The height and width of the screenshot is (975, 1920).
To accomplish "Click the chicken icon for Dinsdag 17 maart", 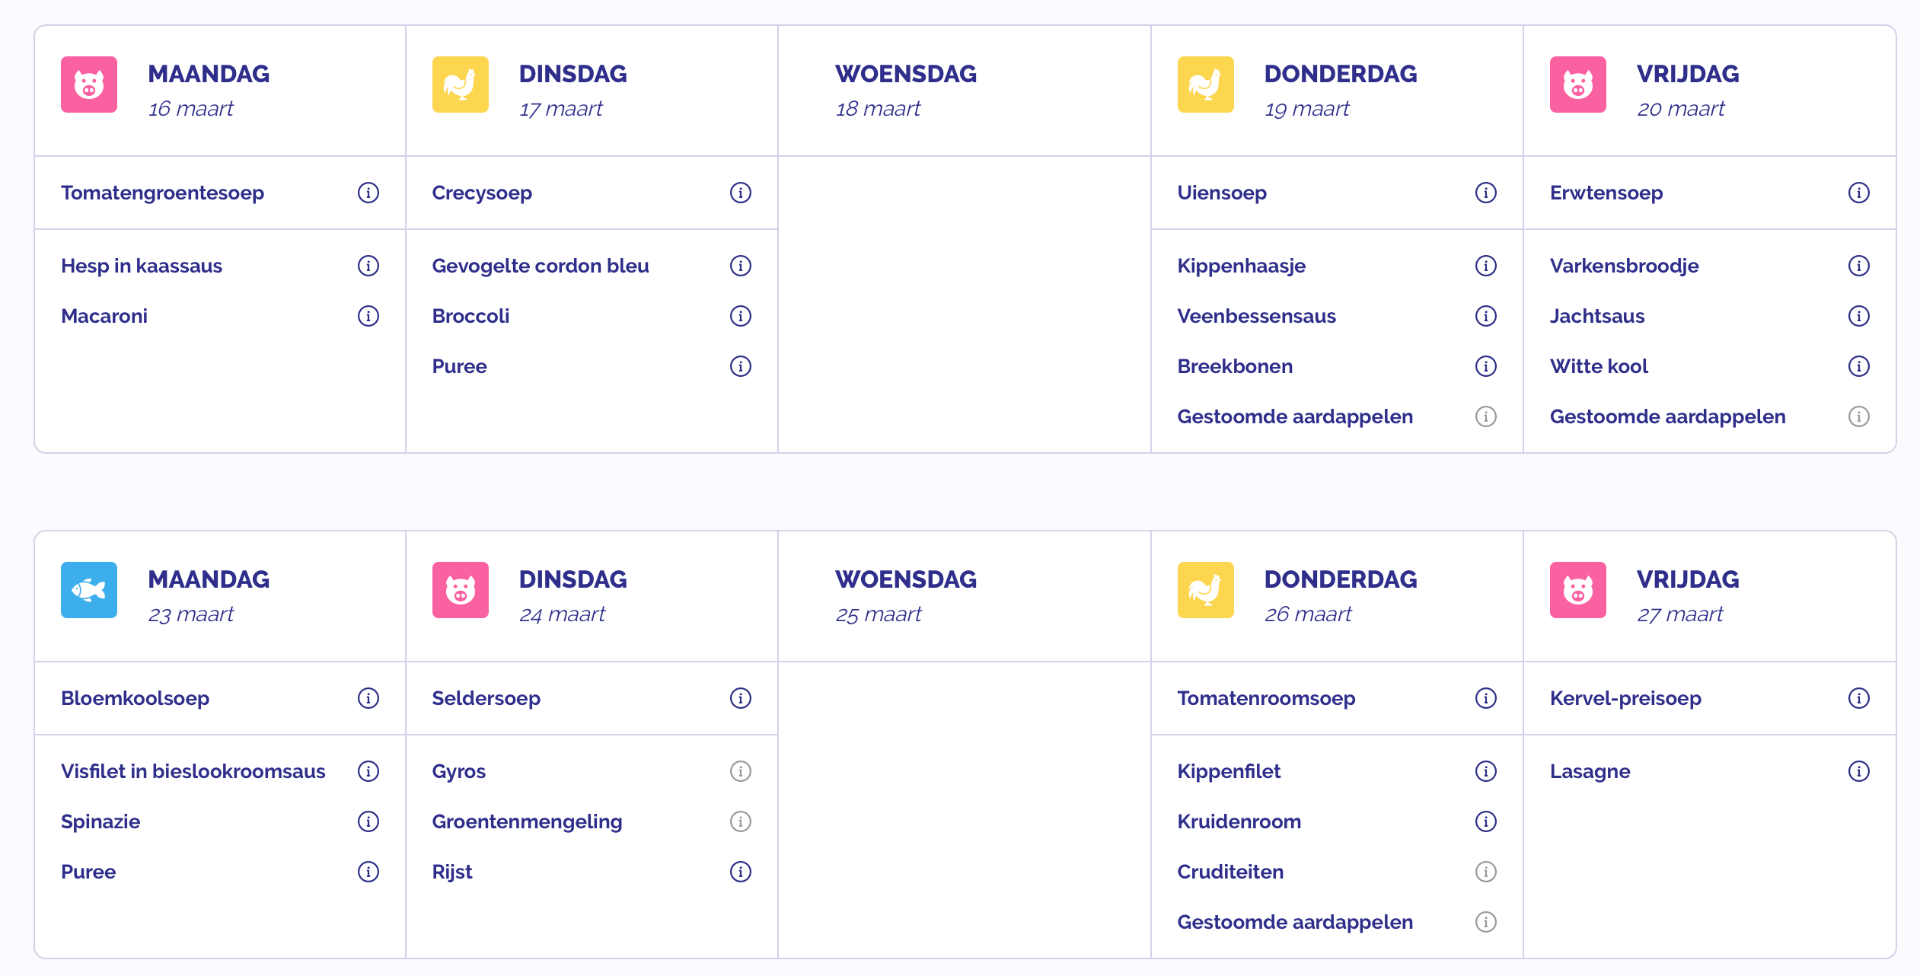I will point(460,85).
